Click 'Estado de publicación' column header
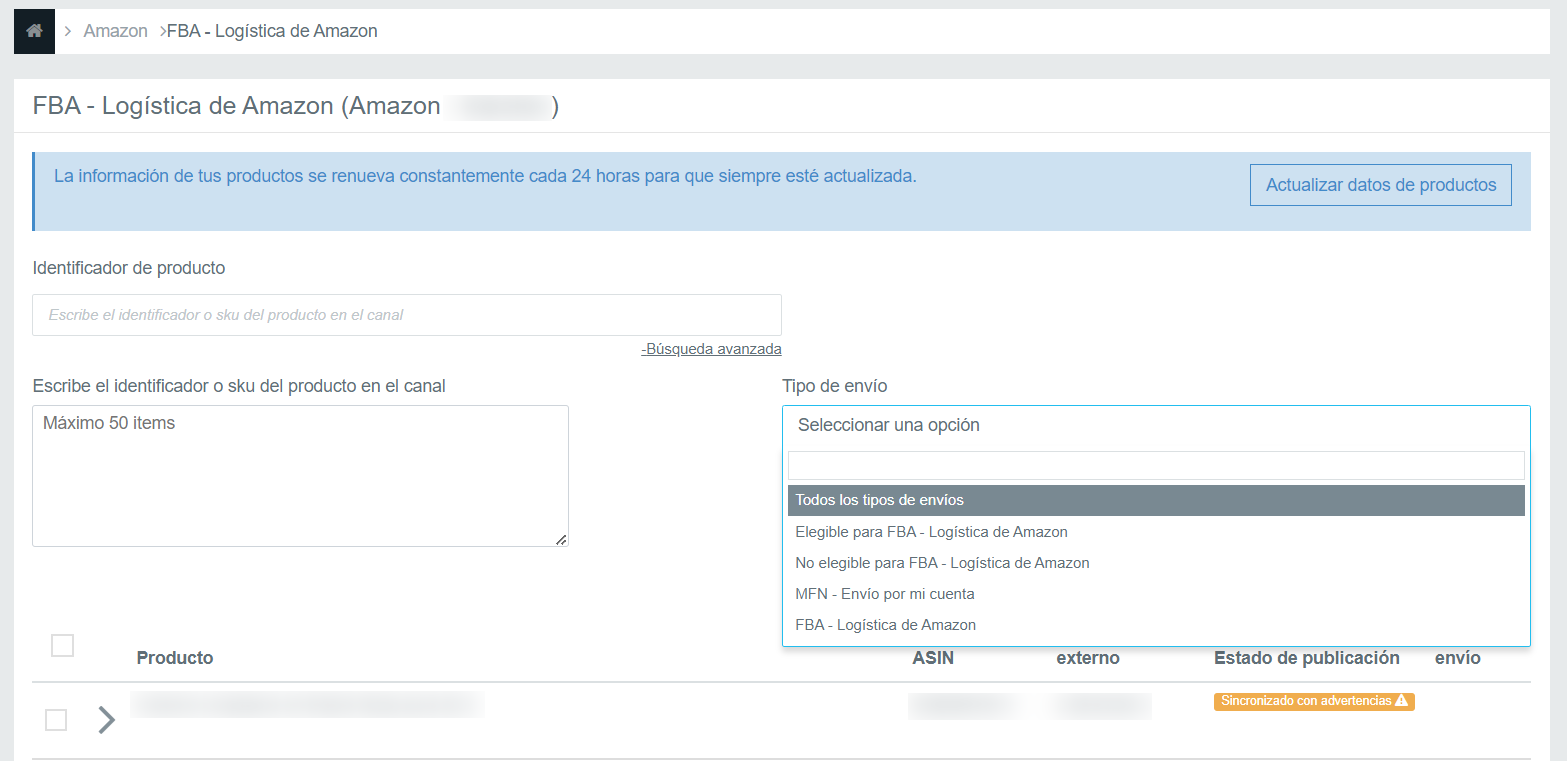The height and width of the screenshot is (761, 1567). pos(1307,658)
